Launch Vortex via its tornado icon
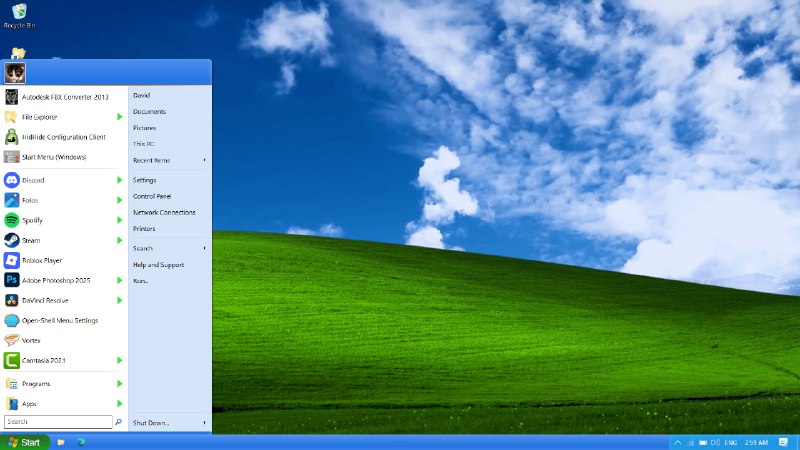The width and height of the screenshot is (800, 450). click(x=11, y=340)
